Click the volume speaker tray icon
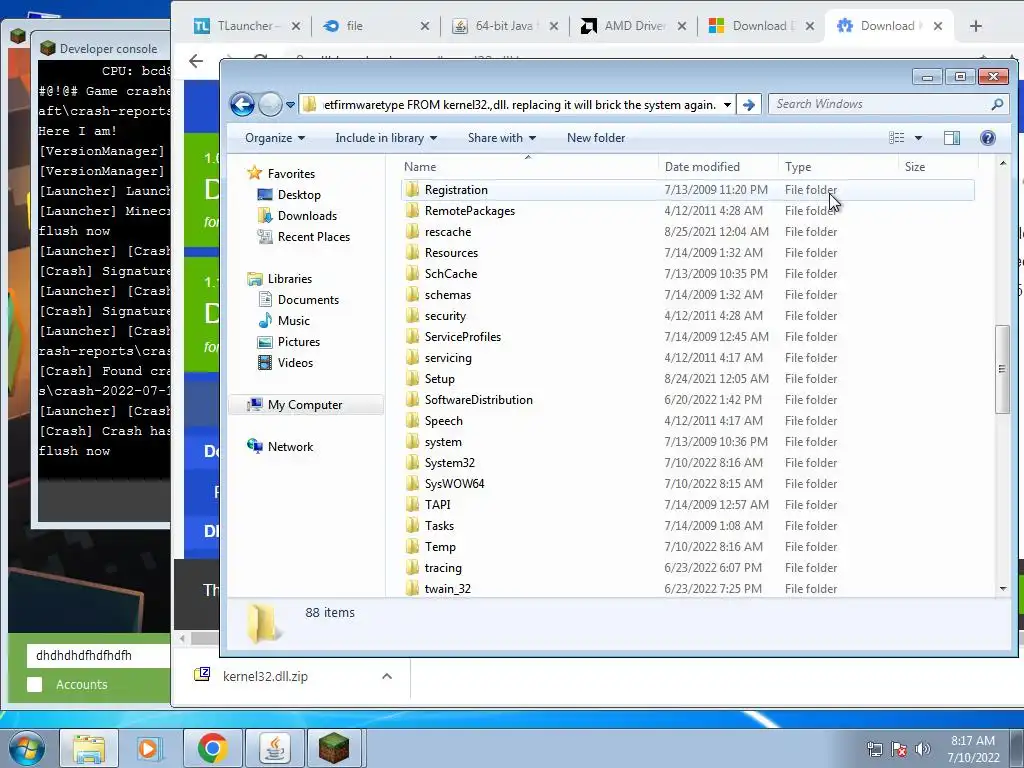The width and height of the screenshot is (1024, 768). 922,749
